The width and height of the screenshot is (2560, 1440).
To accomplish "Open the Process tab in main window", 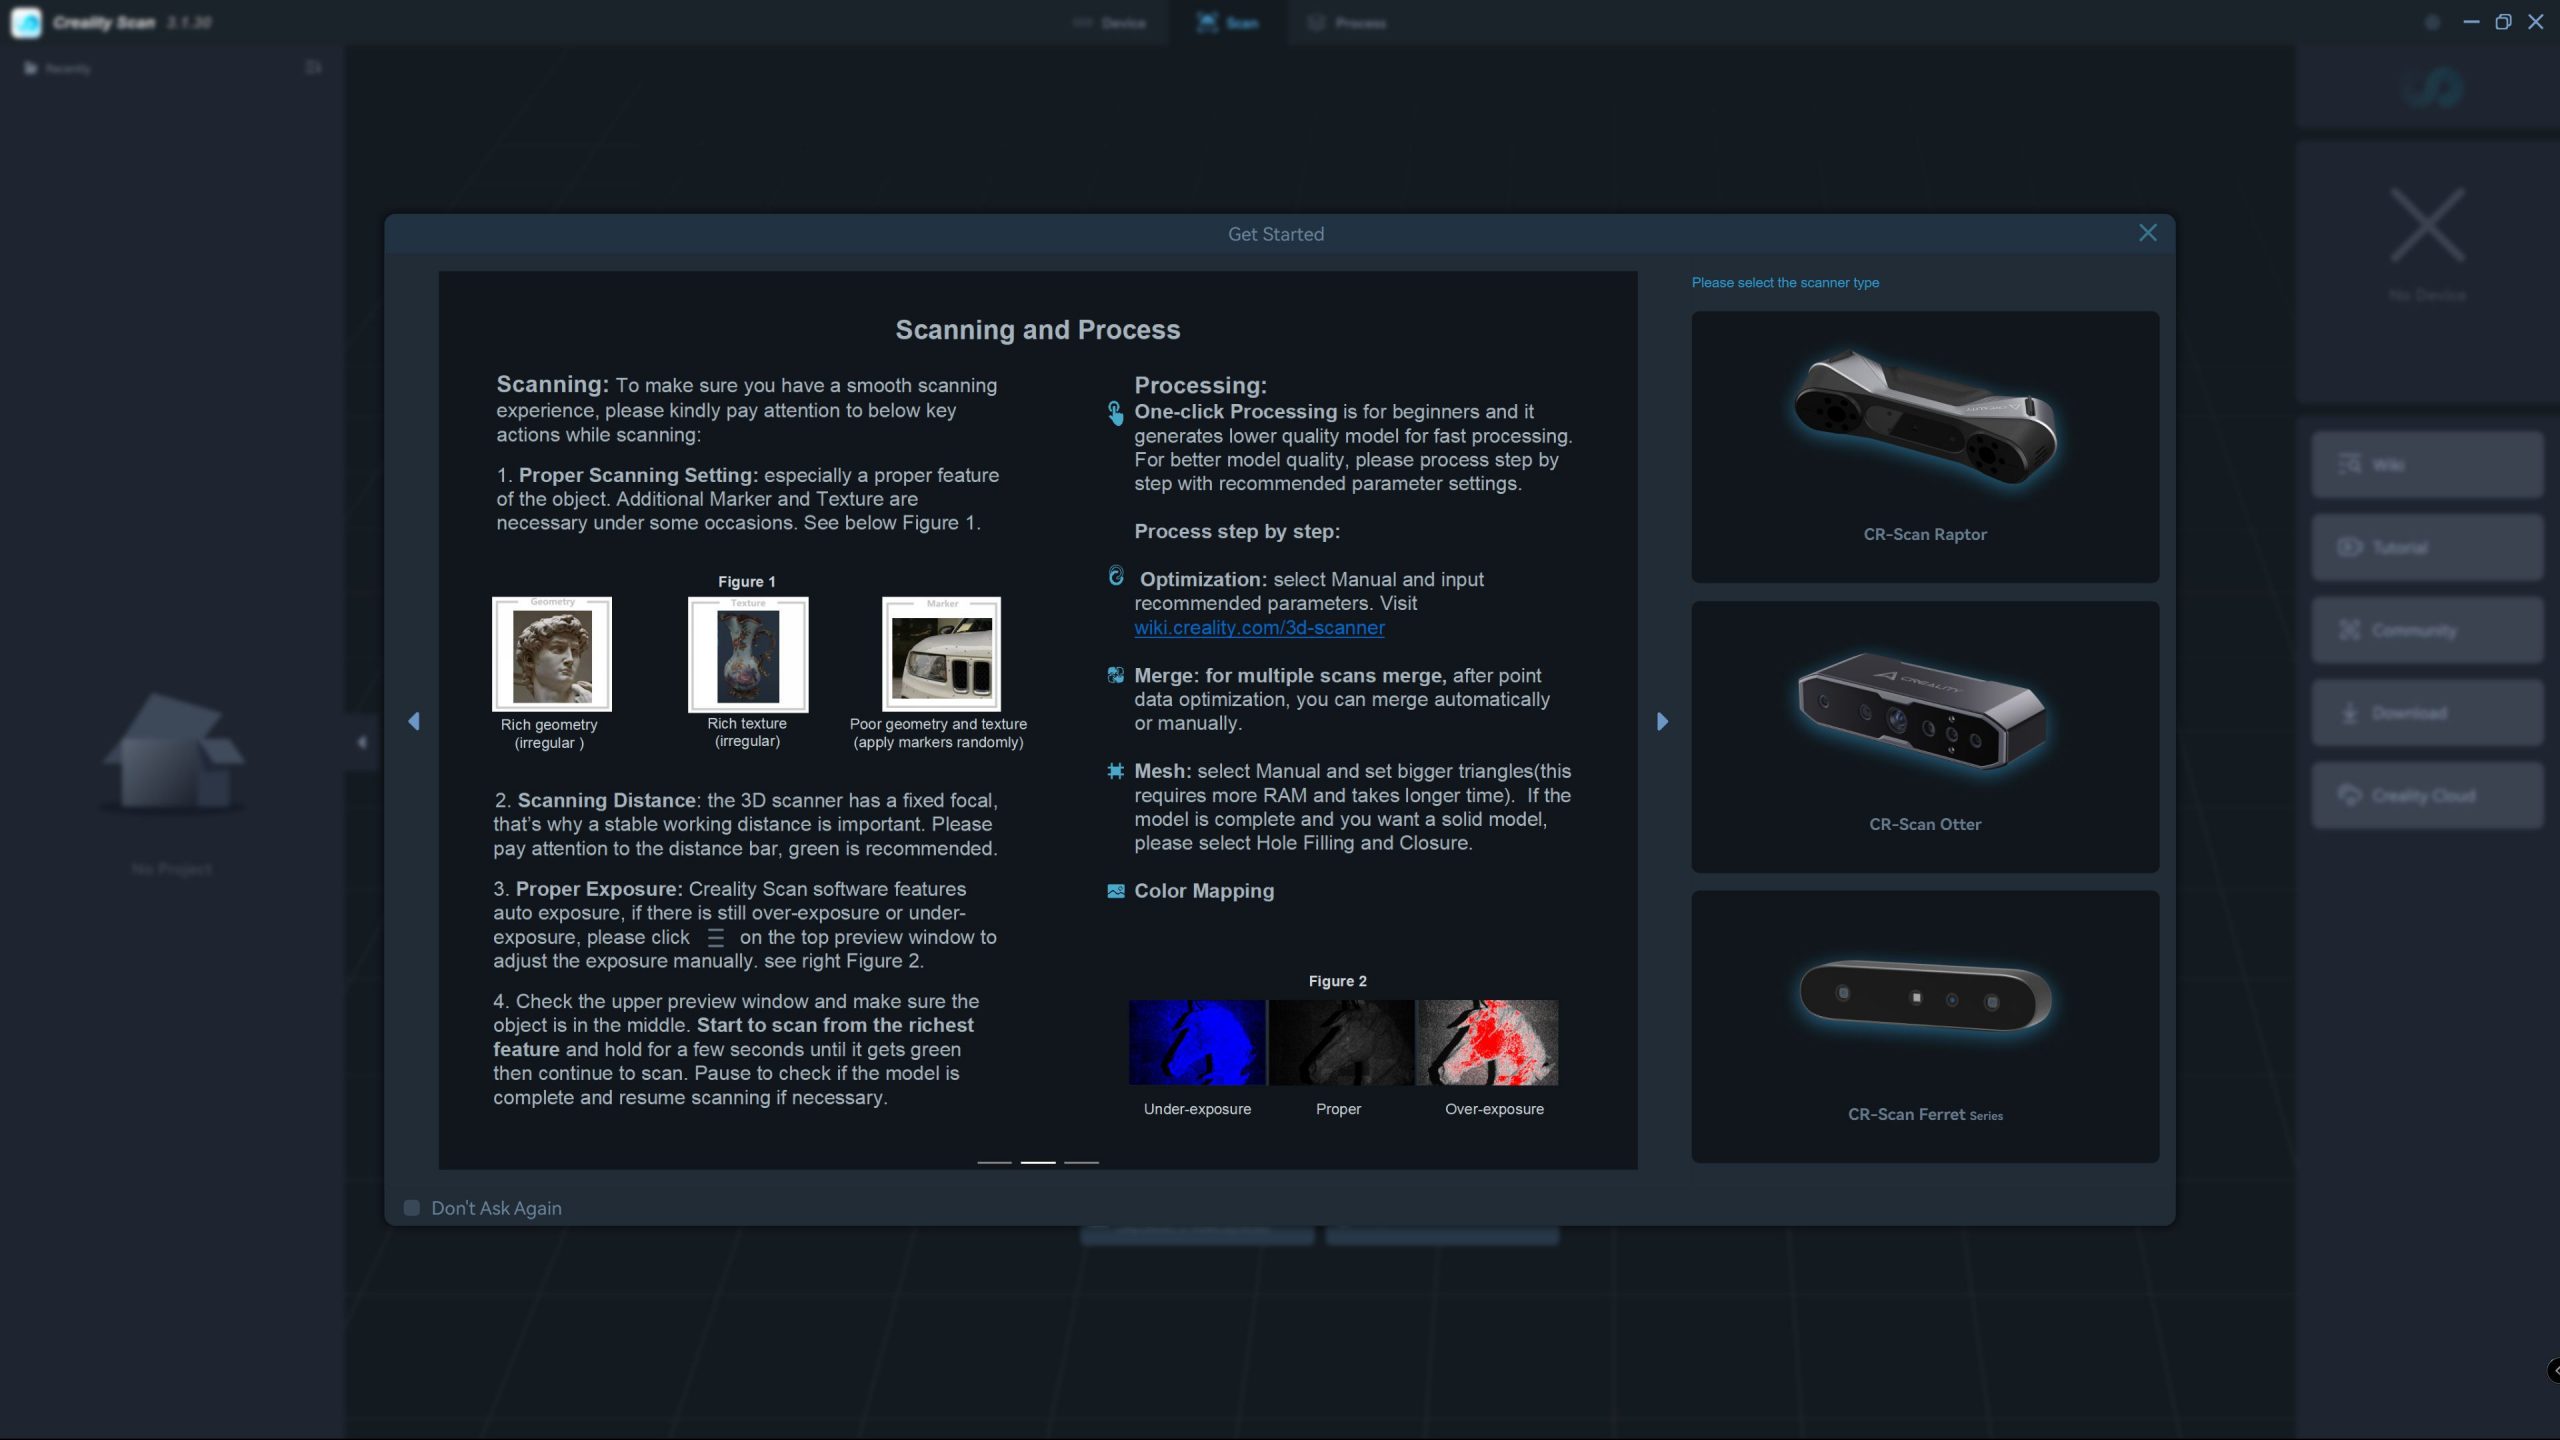I will [1347, 22].
